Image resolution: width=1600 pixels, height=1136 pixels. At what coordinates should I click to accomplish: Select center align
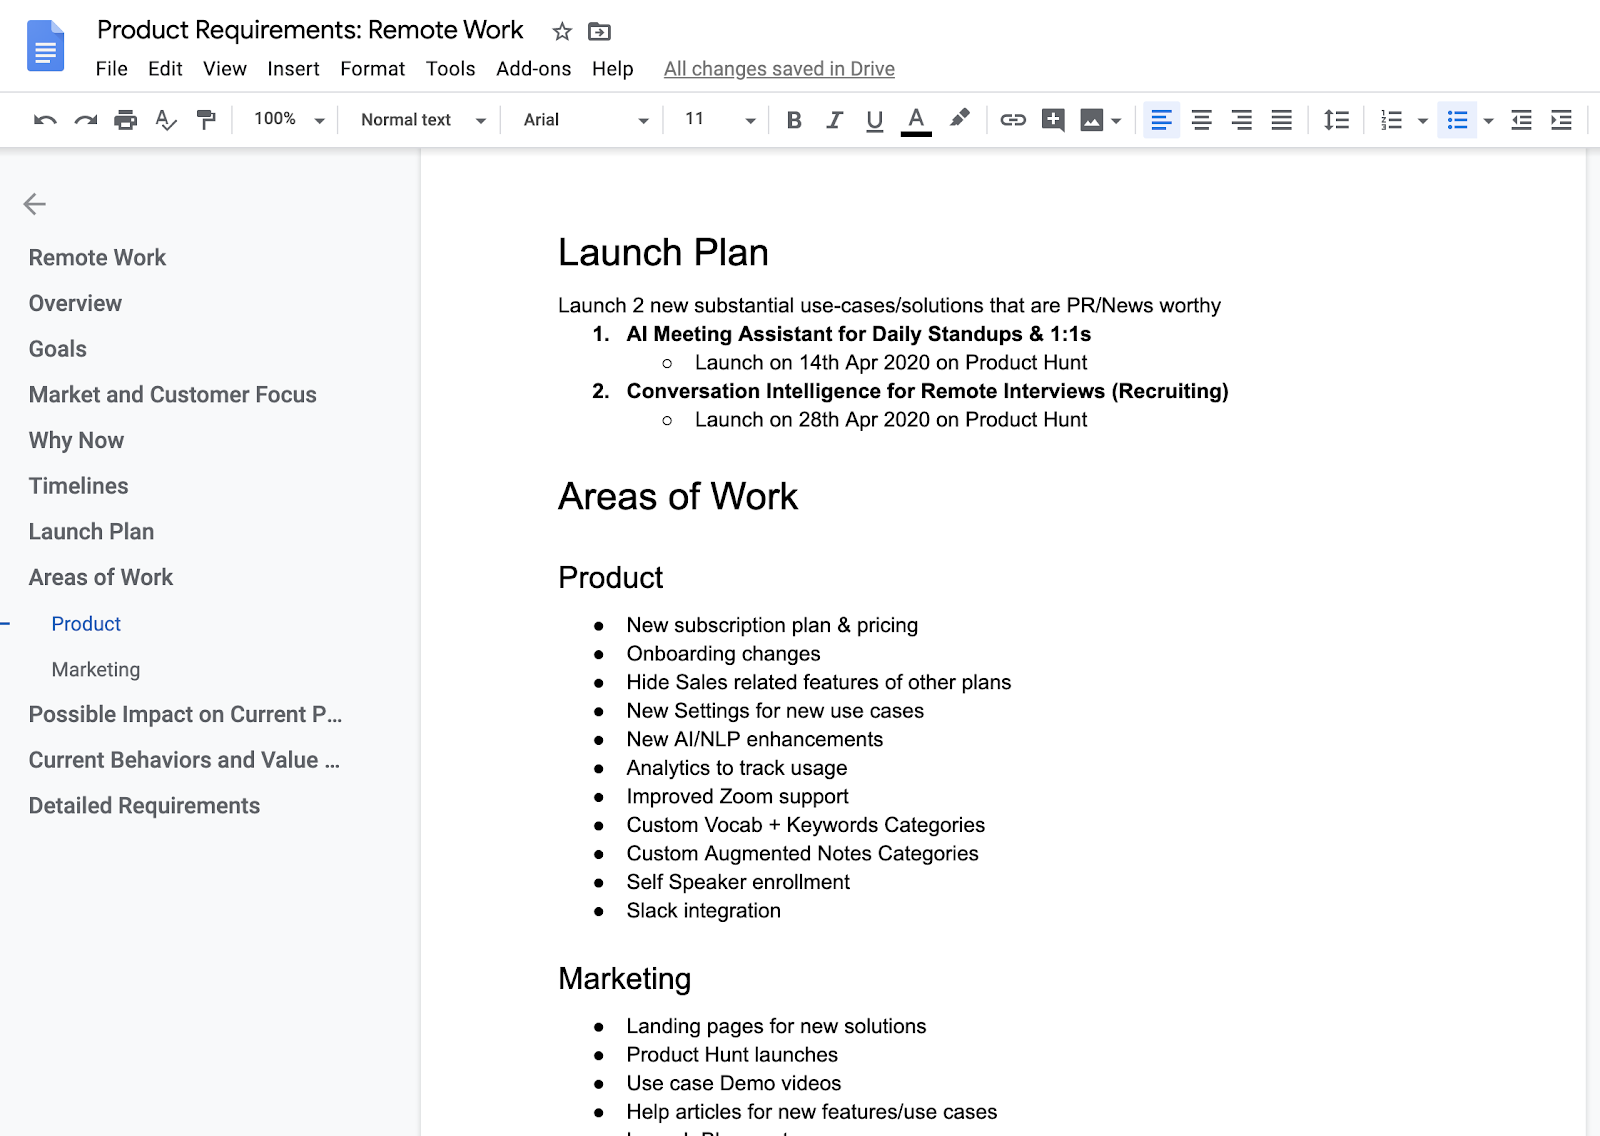tap(1201, 120)
